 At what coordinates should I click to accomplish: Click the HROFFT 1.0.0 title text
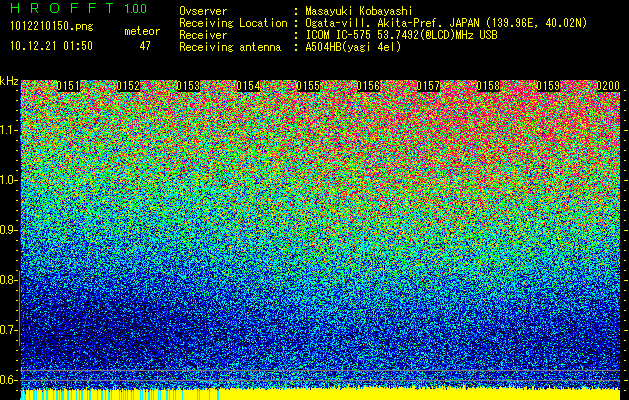click(x=79, y=8)
